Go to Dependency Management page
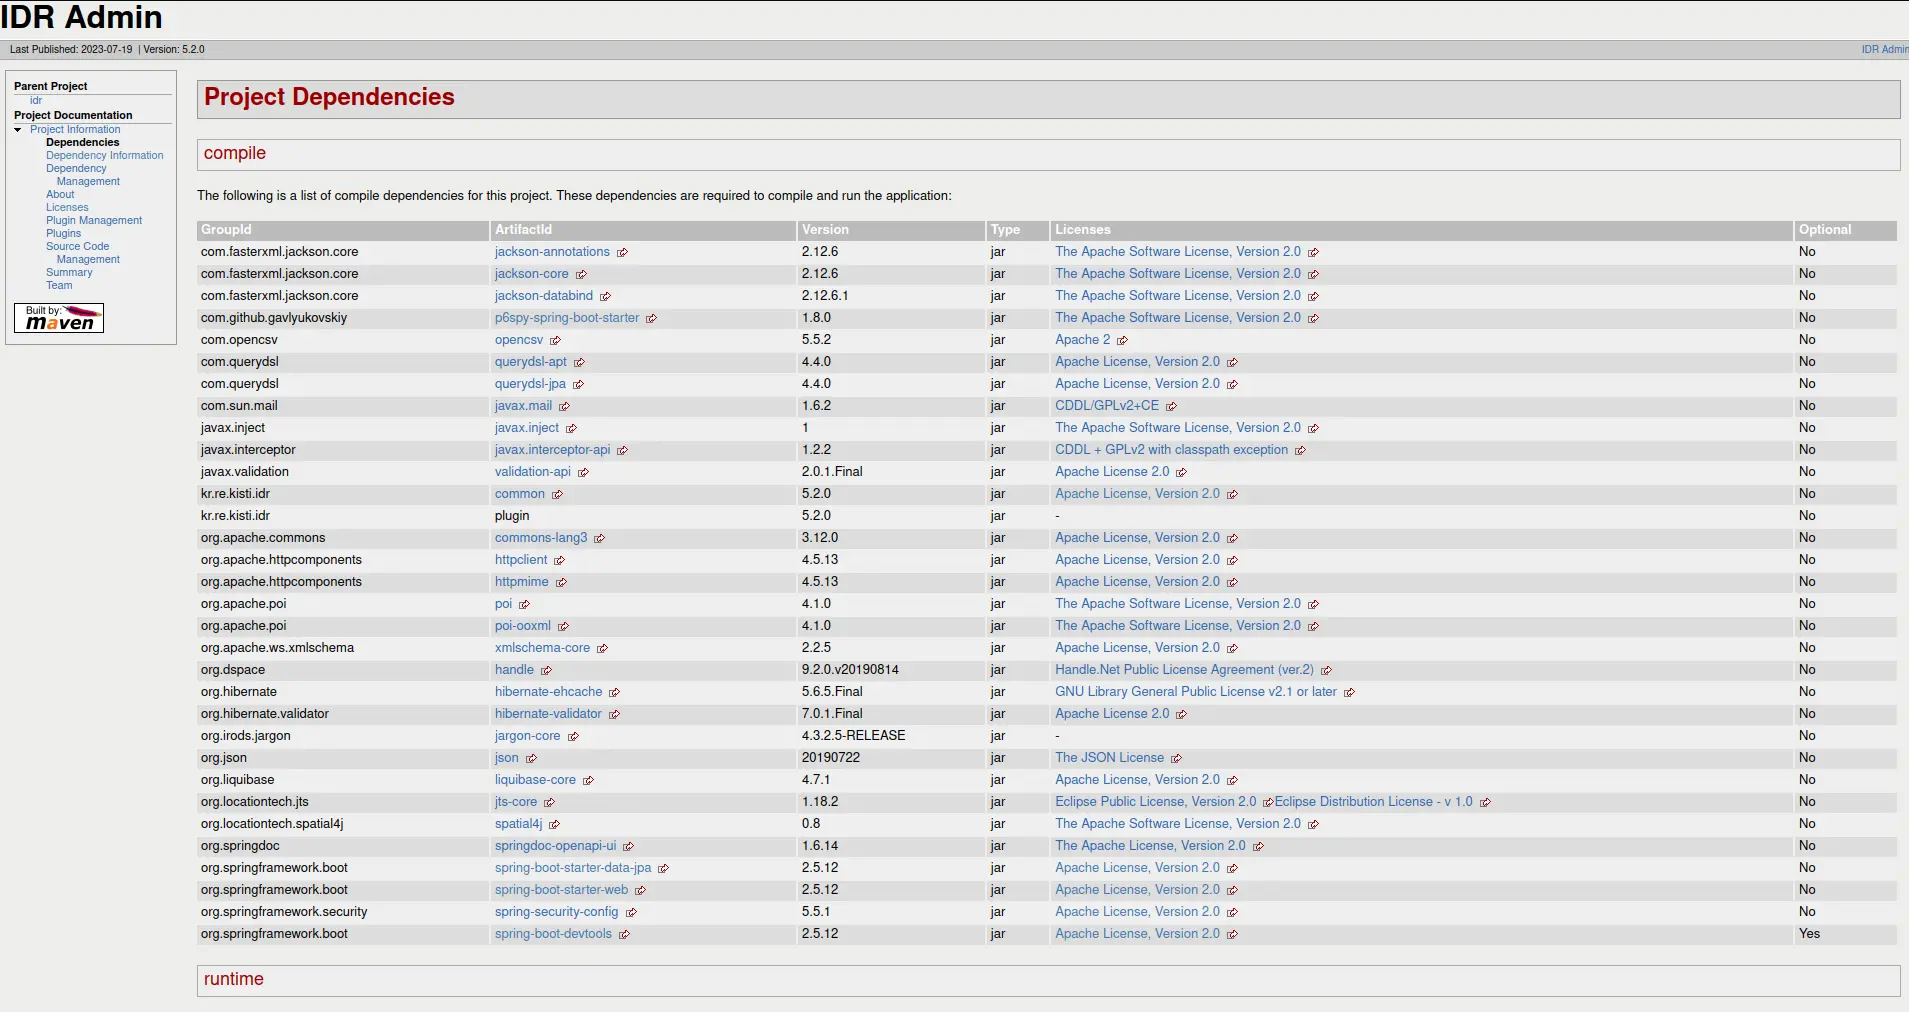1909x1012 pixels. tap(83, 175)
